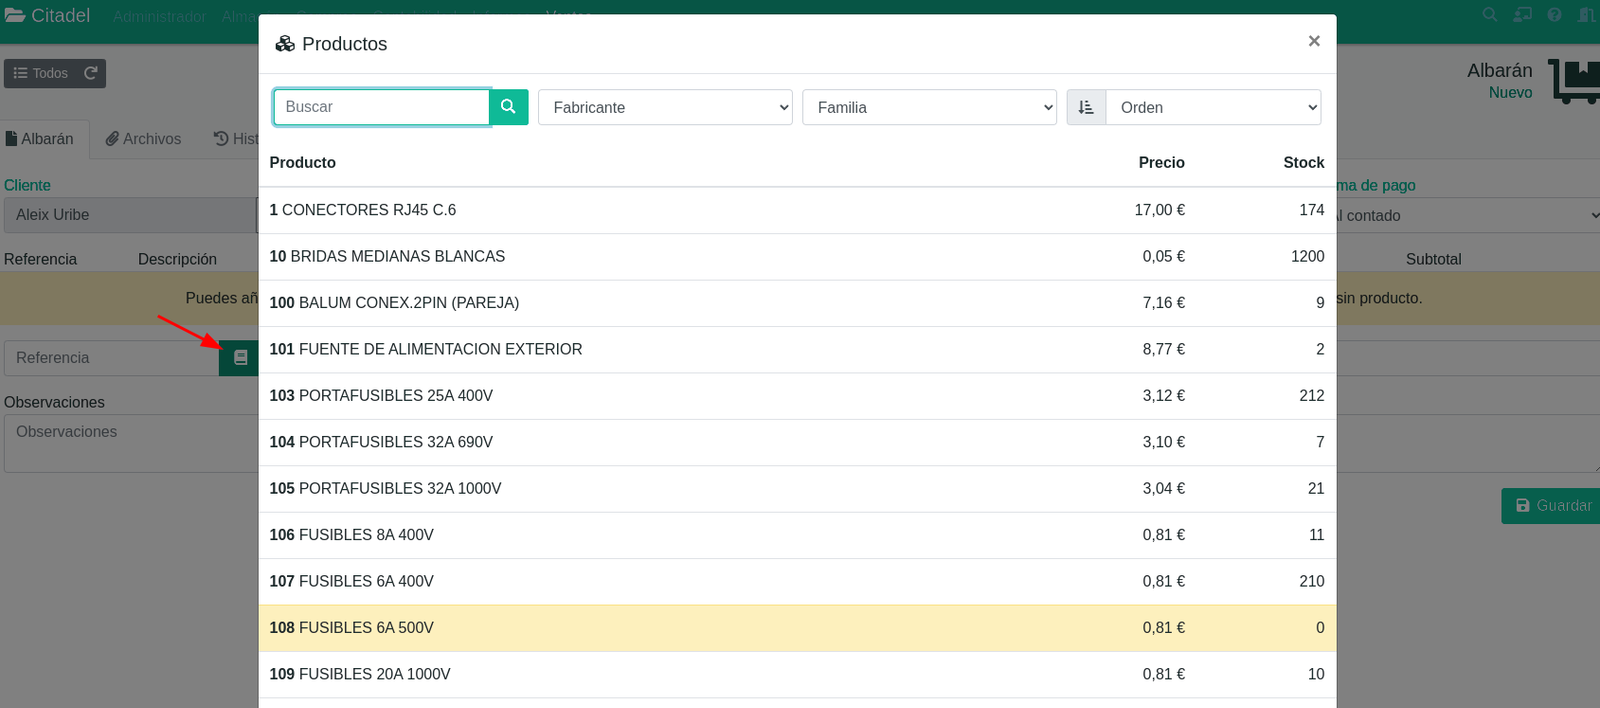Click the 8,77 € price cell
The width and height of the screenshot is (1600, 708).
click(1163, 350)
